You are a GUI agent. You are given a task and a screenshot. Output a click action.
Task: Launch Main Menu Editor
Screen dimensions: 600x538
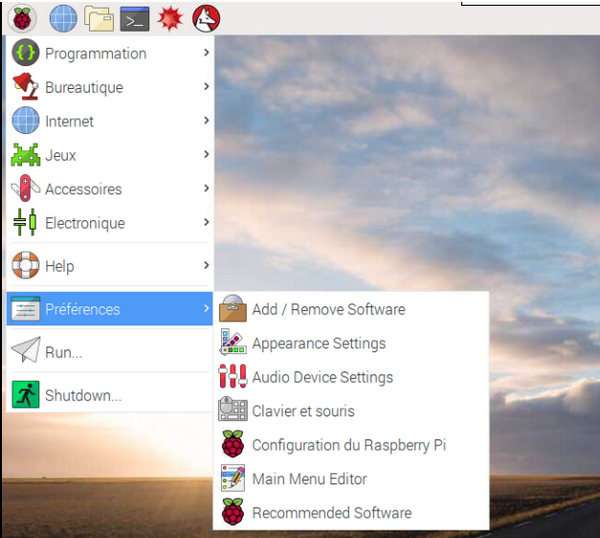tap(351, 478)
